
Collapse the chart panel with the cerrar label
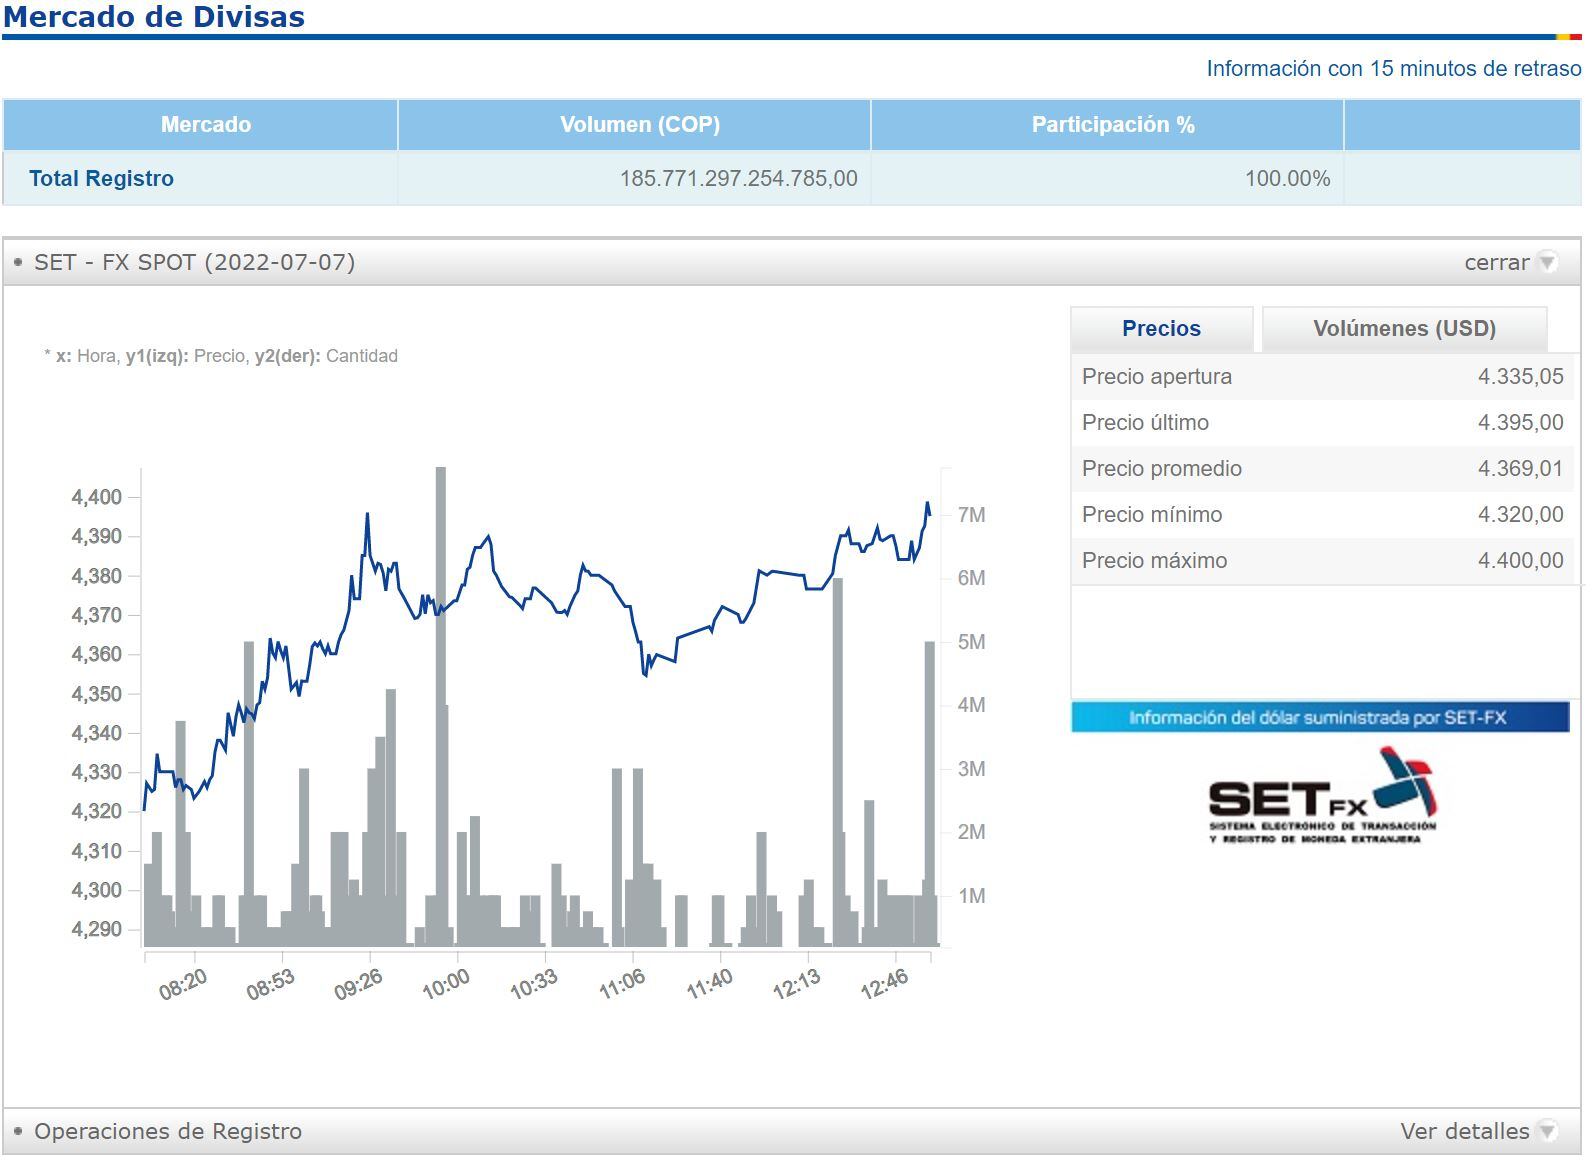1496,262
